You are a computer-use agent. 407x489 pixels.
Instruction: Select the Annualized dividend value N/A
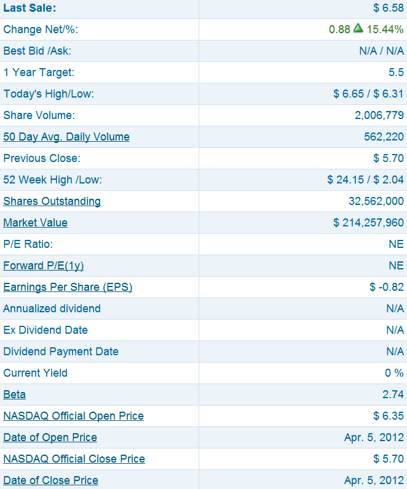[x=395, y=308]
